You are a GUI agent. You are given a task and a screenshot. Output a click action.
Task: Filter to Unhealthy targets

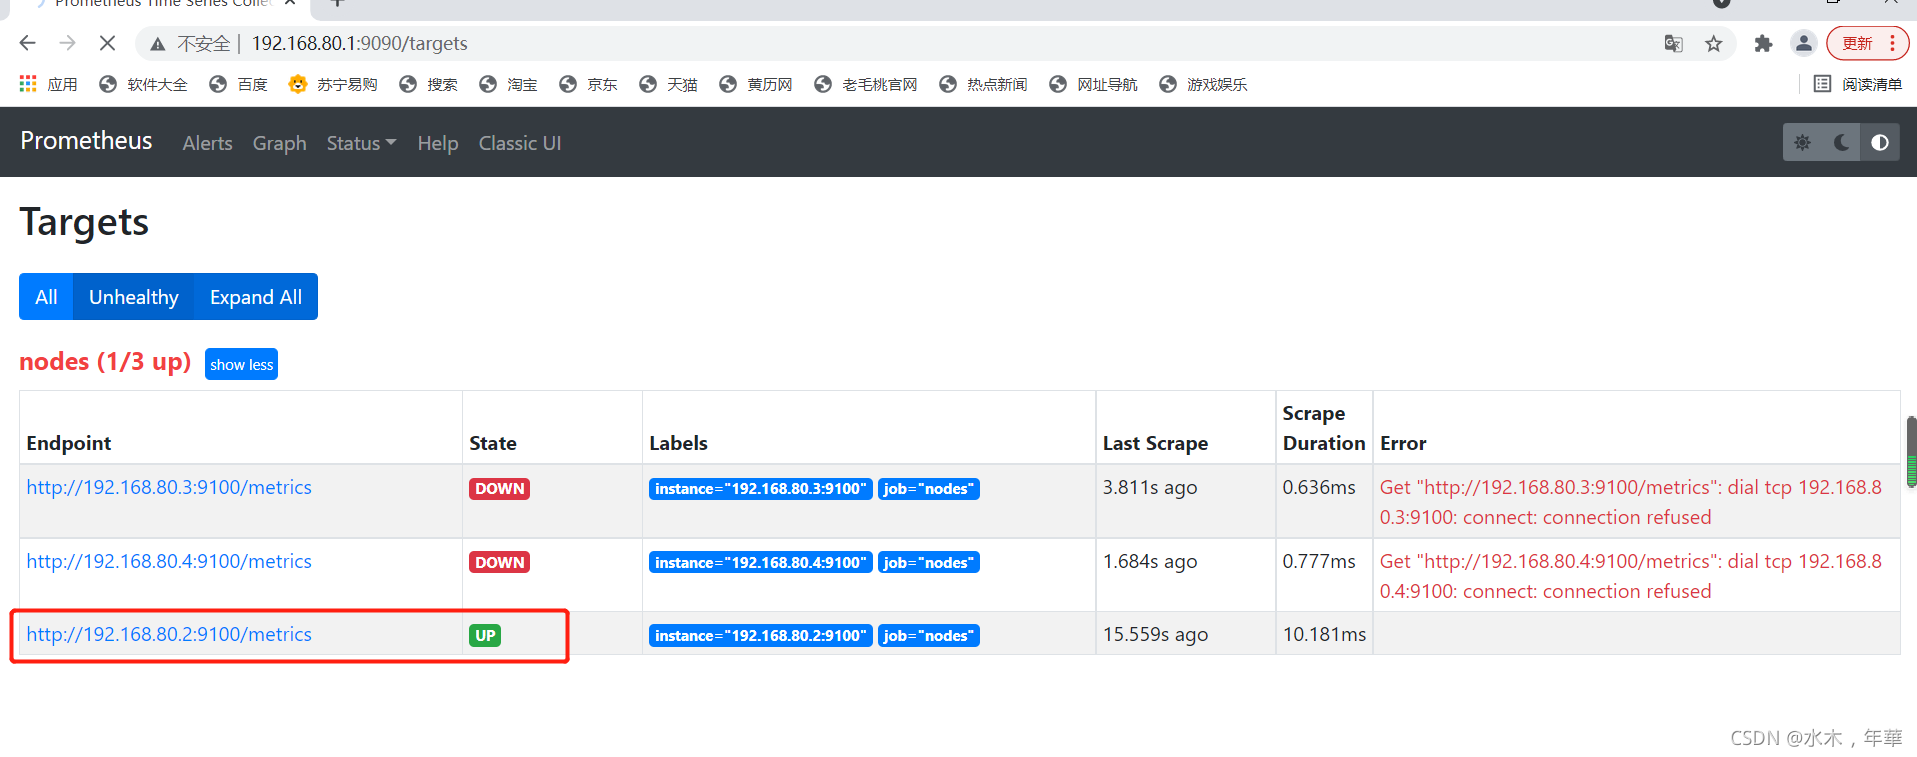coord(133,297)
